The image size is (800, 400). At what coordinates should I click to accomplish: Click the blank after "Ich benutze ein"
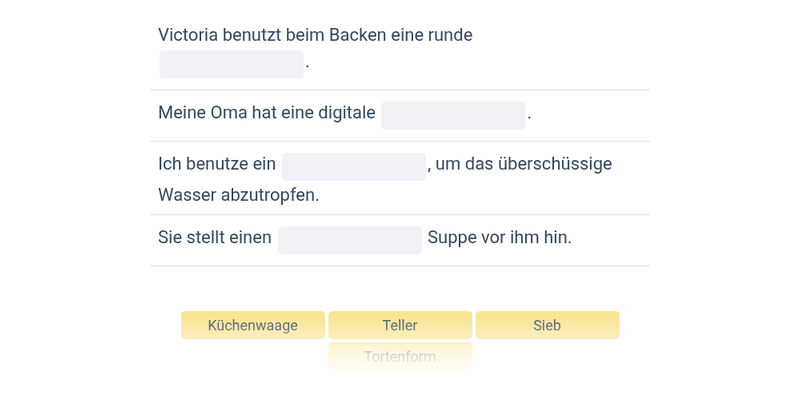354,166
